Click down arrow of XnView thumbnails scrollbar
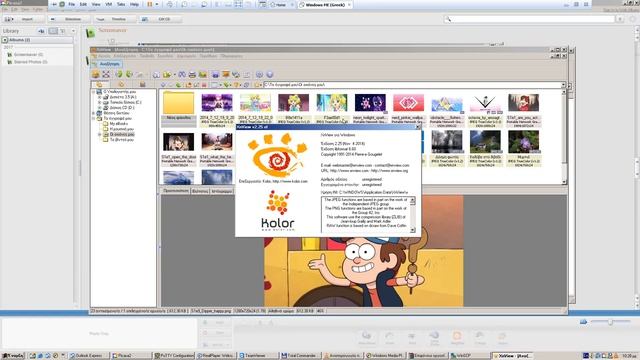This screenshot has width=640, height=360. pos(564,182)
